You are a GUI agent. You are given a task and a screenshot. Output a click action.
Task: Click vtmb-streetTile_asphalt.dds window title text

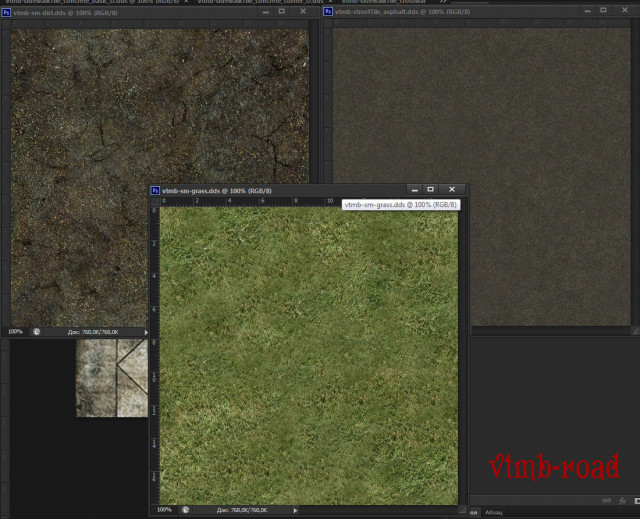402,12
